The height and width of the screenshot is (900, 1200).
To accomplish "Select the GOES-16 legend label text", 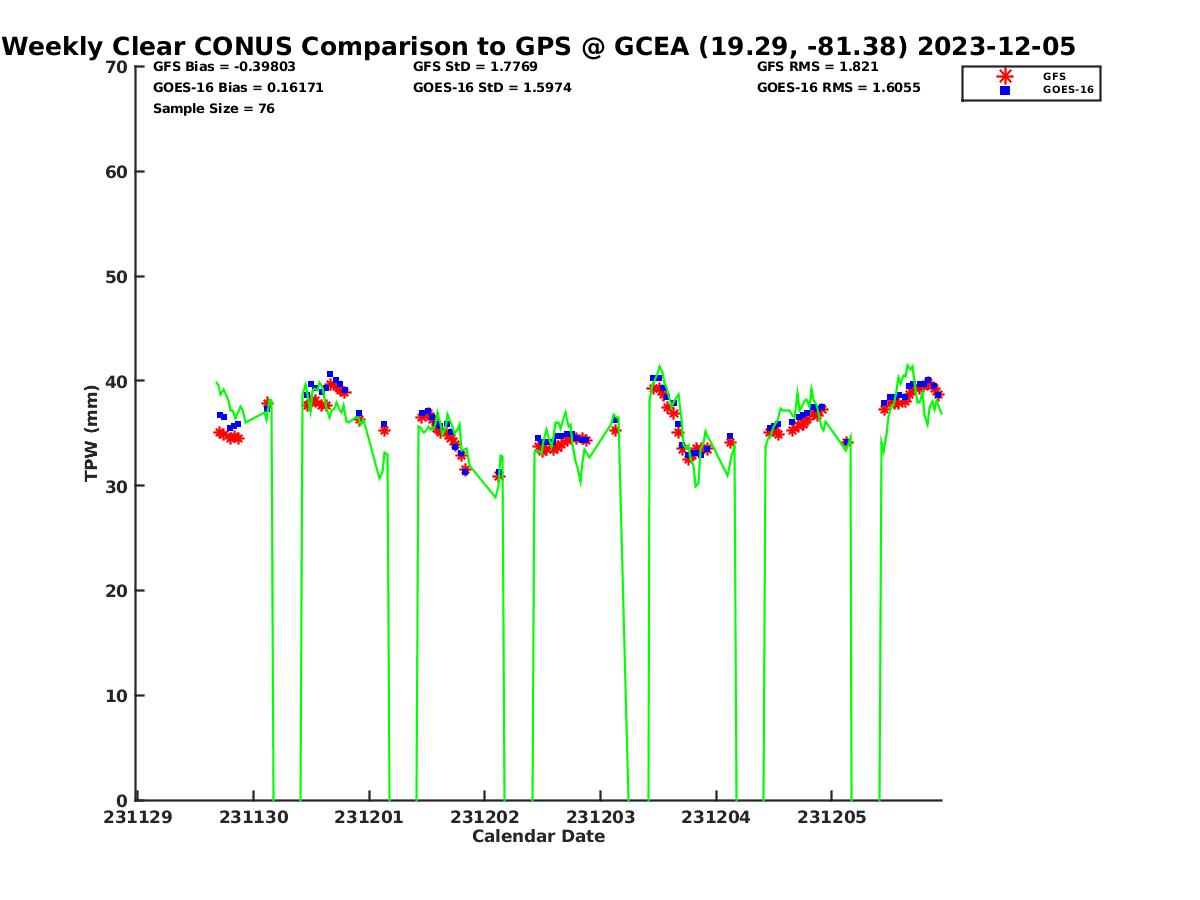I will tap(1068, 90).
